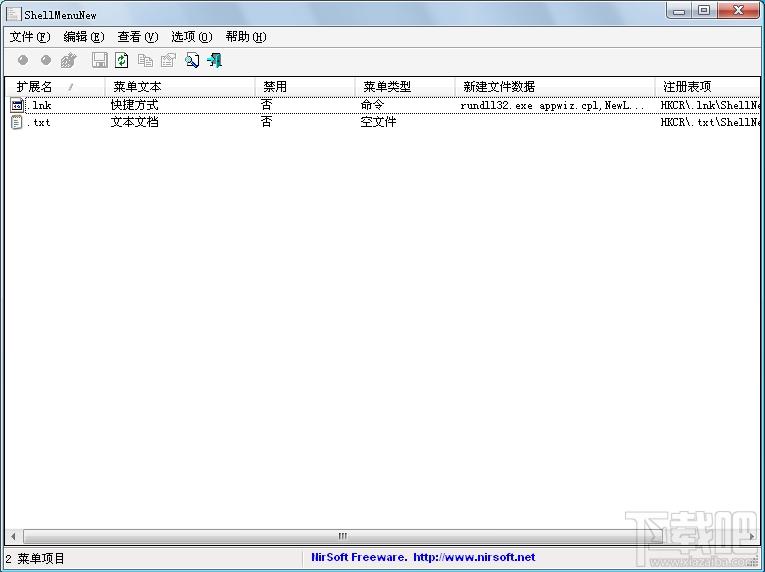This screenshot has width=765, height=572.
Task: Click the .txt row document icon
Action: click(17, 122)
